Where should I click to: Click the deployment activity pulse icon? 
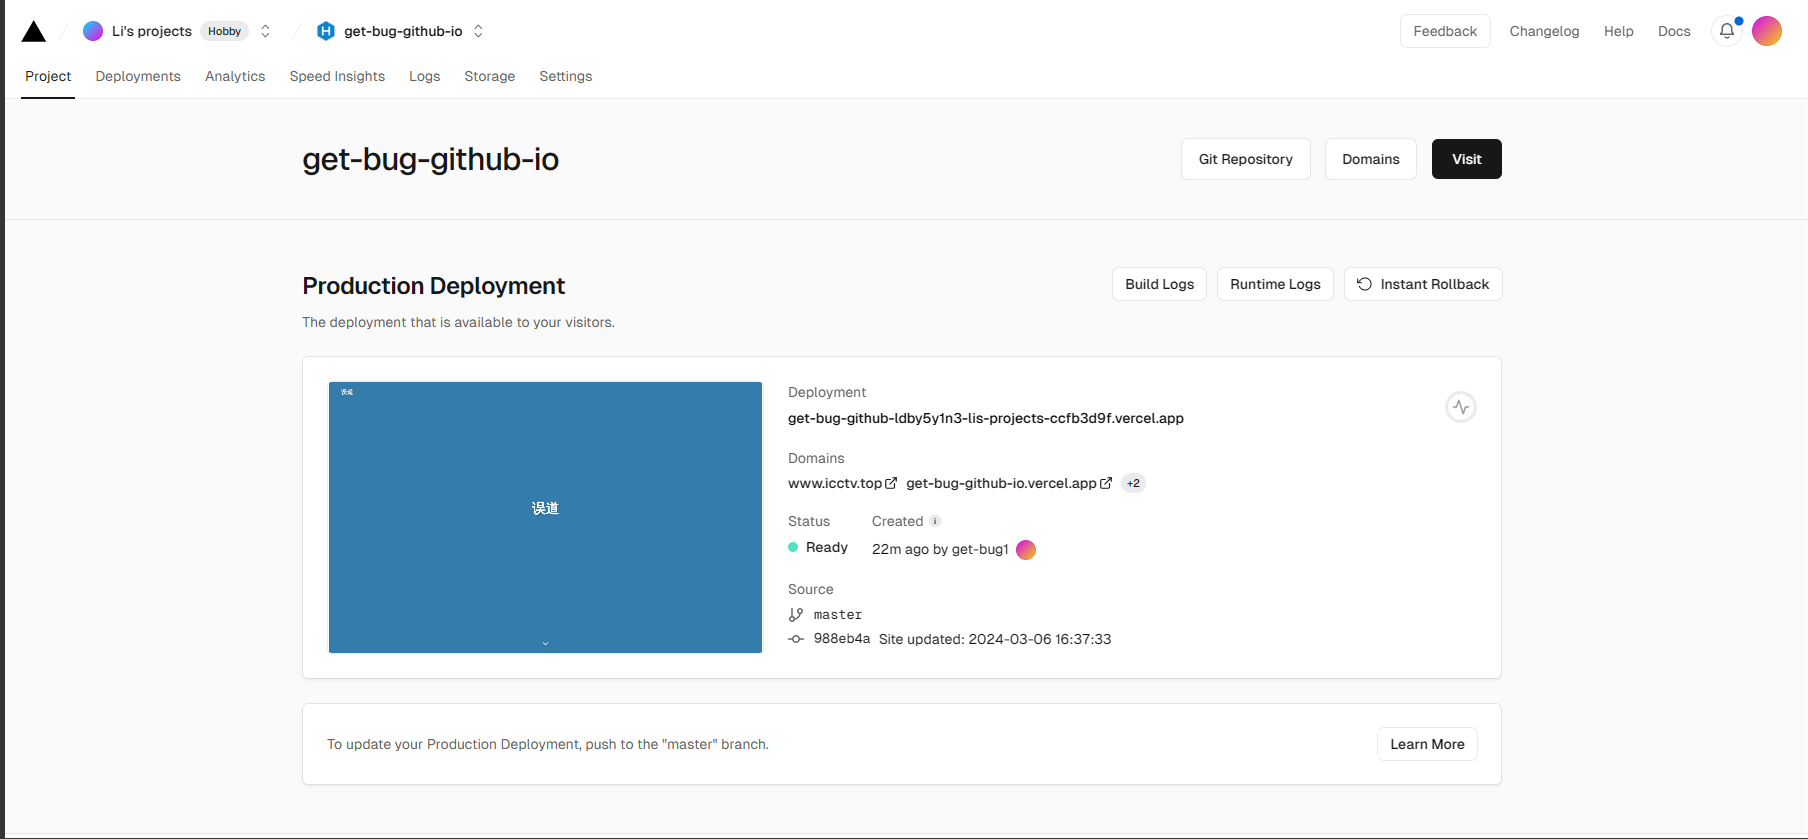(1460, 407)
